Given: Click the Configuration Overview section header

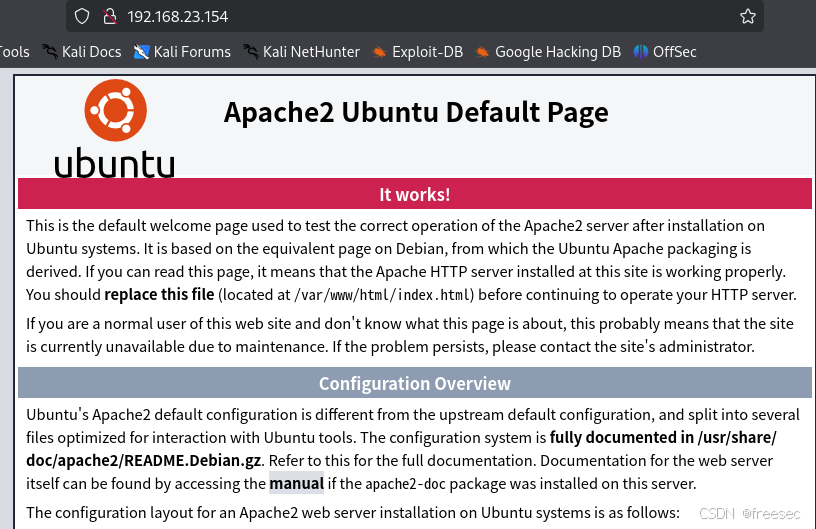Looking at the screenshot, I should point(415,383).
